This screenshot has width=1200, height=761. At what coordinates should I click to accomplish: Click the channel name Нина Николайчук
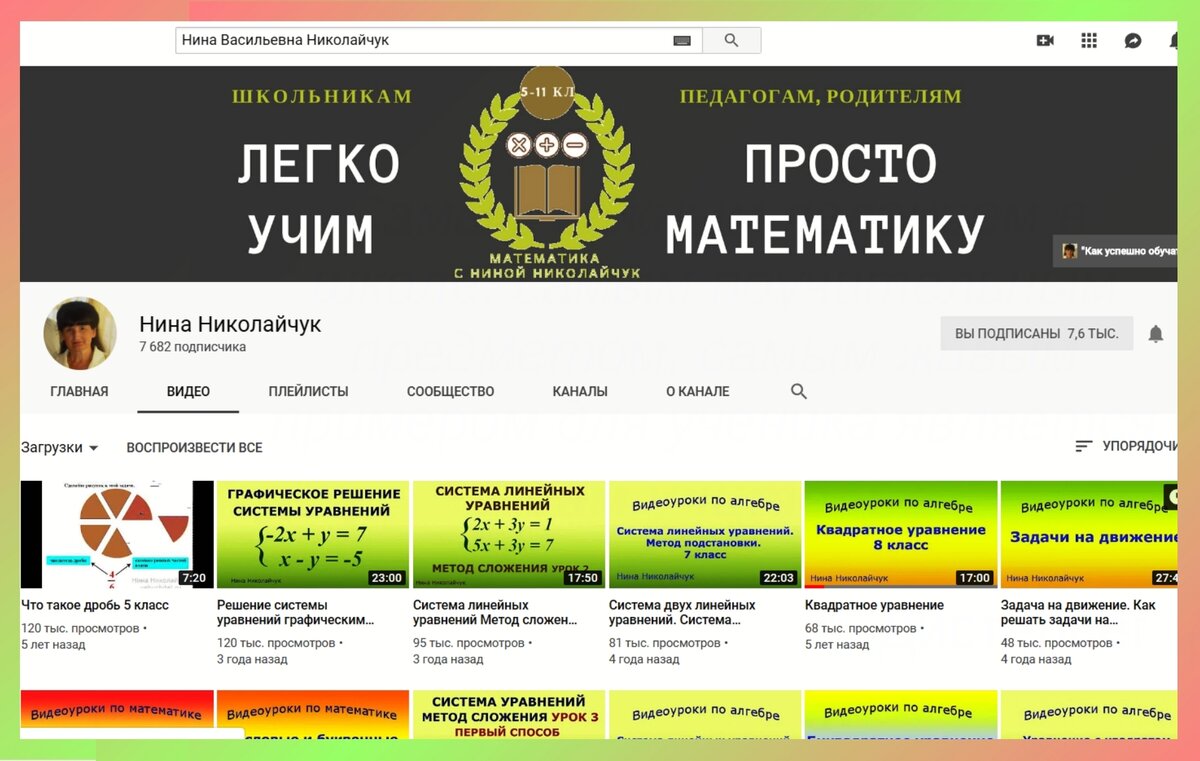coord(230,324)
